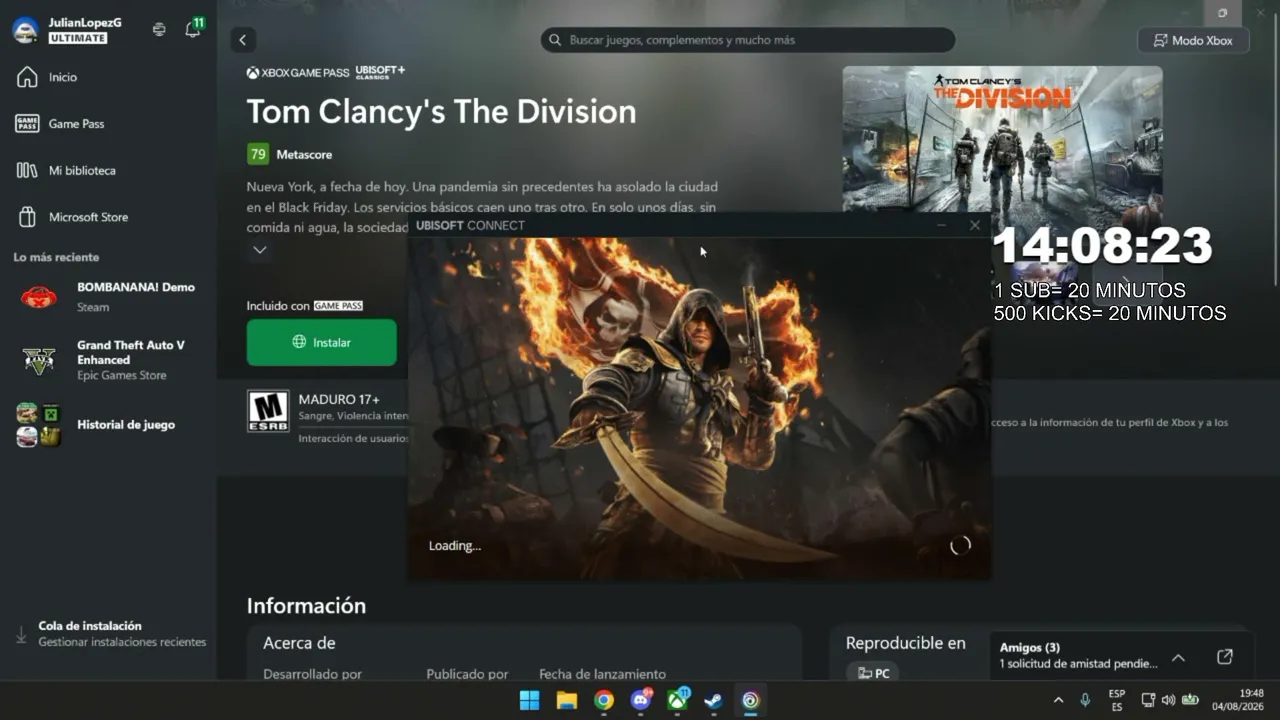Viewport: 1280px width, 720px height.
Task: Click the 'Lo más reciente' sidebar heading
Action: [x=56, y=257]
